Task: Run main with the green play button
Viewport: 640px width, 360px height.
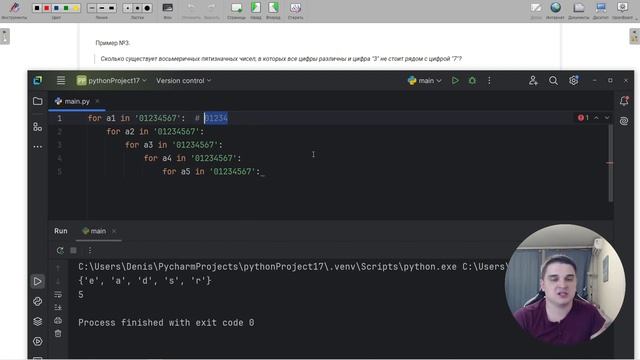Action: point(455,80)
